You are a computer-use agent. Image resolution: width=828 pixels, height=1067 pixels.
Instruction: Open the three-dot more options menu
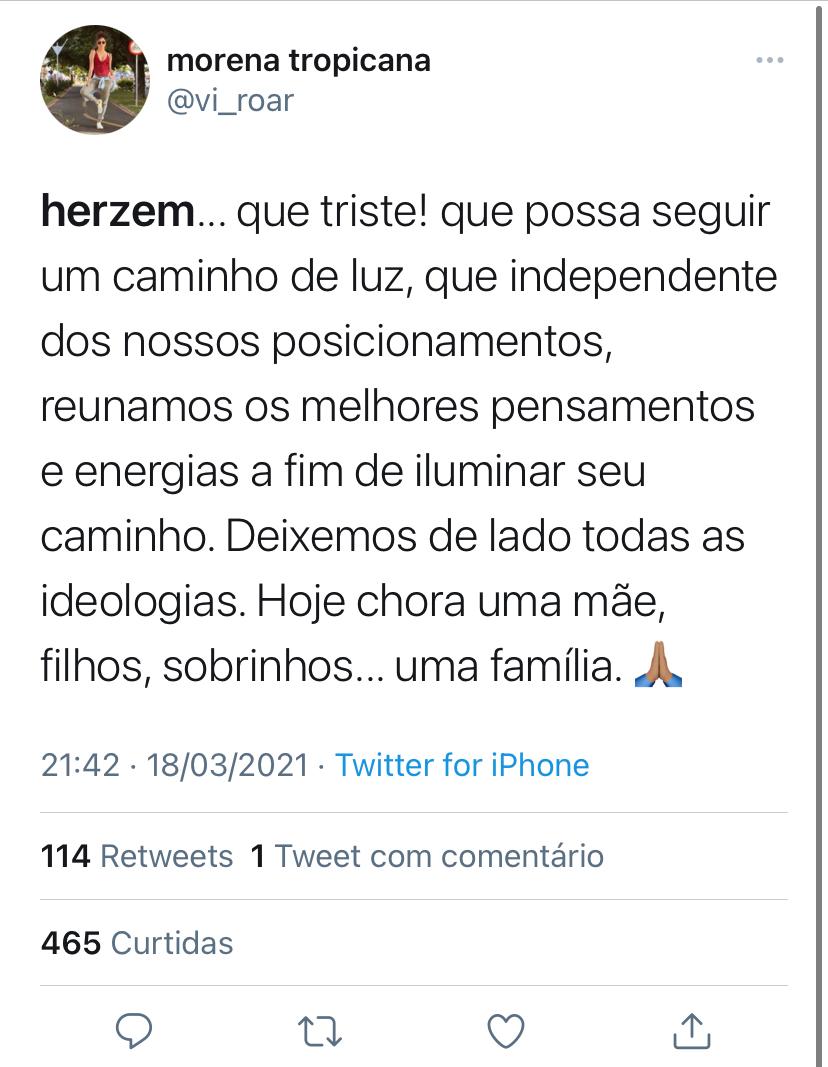769,61
